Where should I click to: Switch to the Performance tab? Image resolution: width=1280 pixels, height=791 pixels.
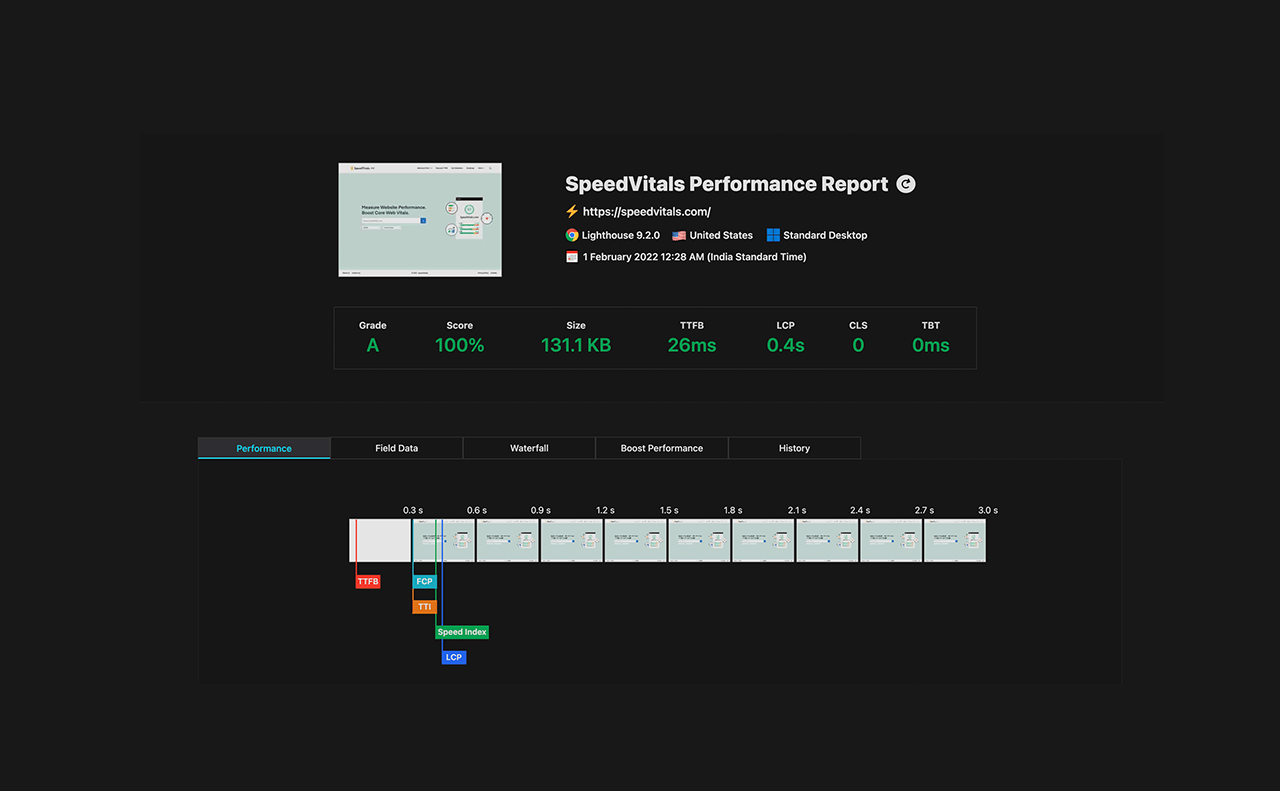(264, 448)
